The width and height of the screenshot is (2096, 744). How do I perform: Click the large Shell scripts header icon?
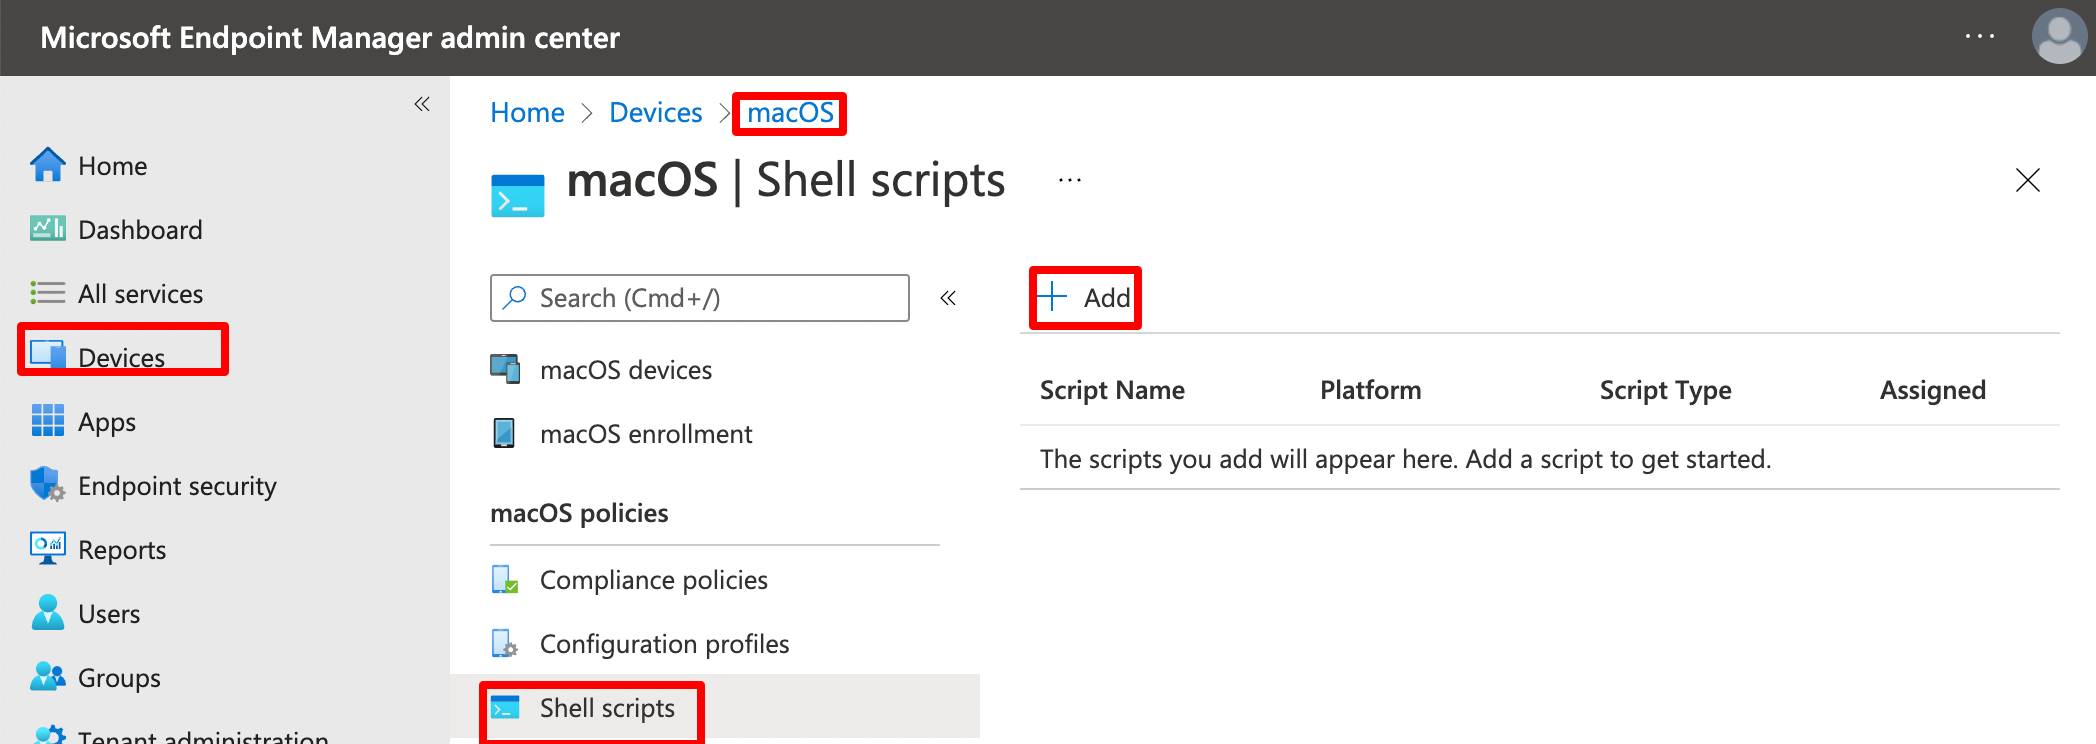518,196
